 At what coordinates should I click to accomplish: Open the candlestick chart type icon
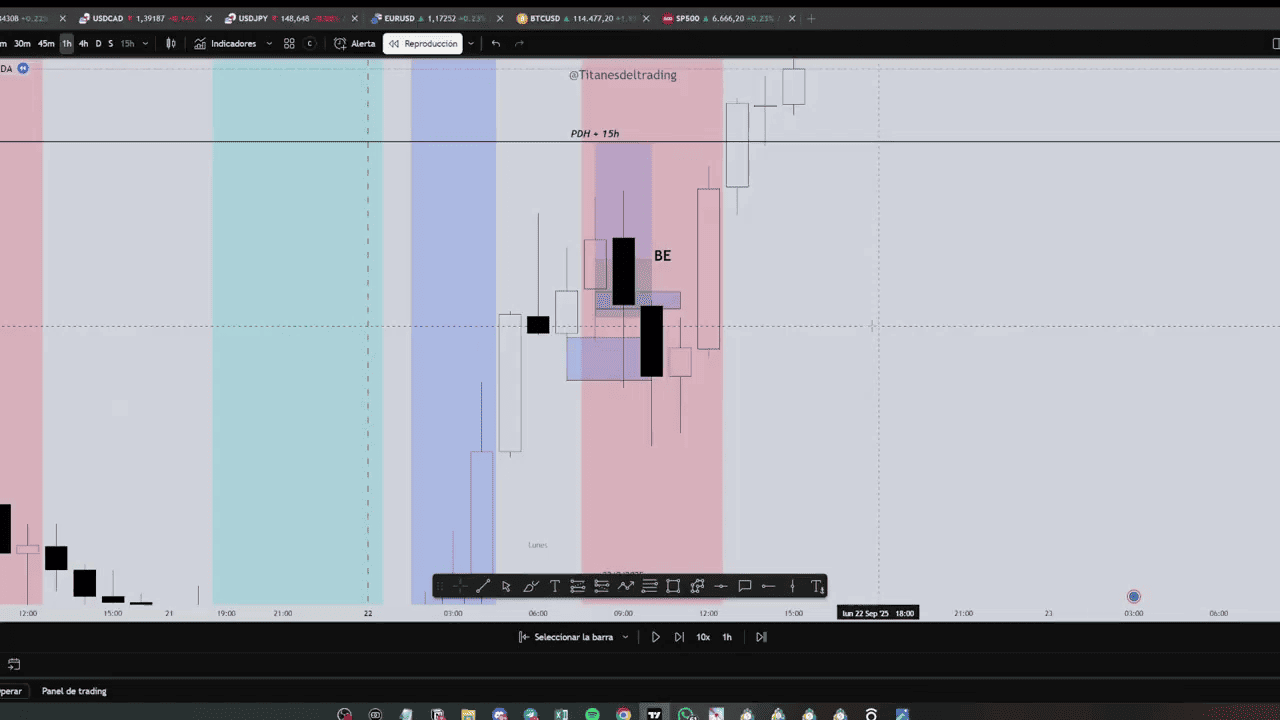tap(171, 43)
